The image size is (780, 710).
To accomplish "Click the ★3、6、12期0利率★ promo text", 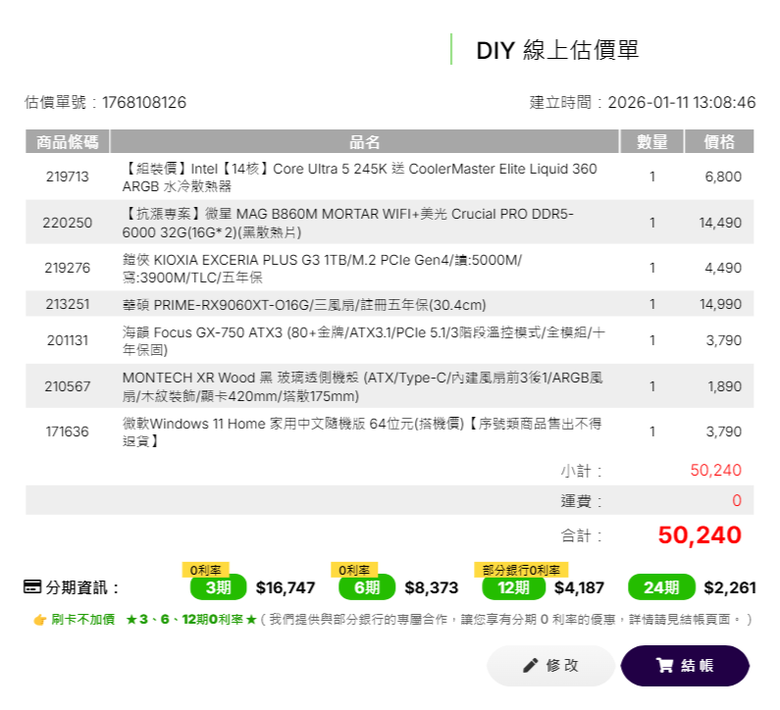I will pyautogui.click(x=191, y=619).
